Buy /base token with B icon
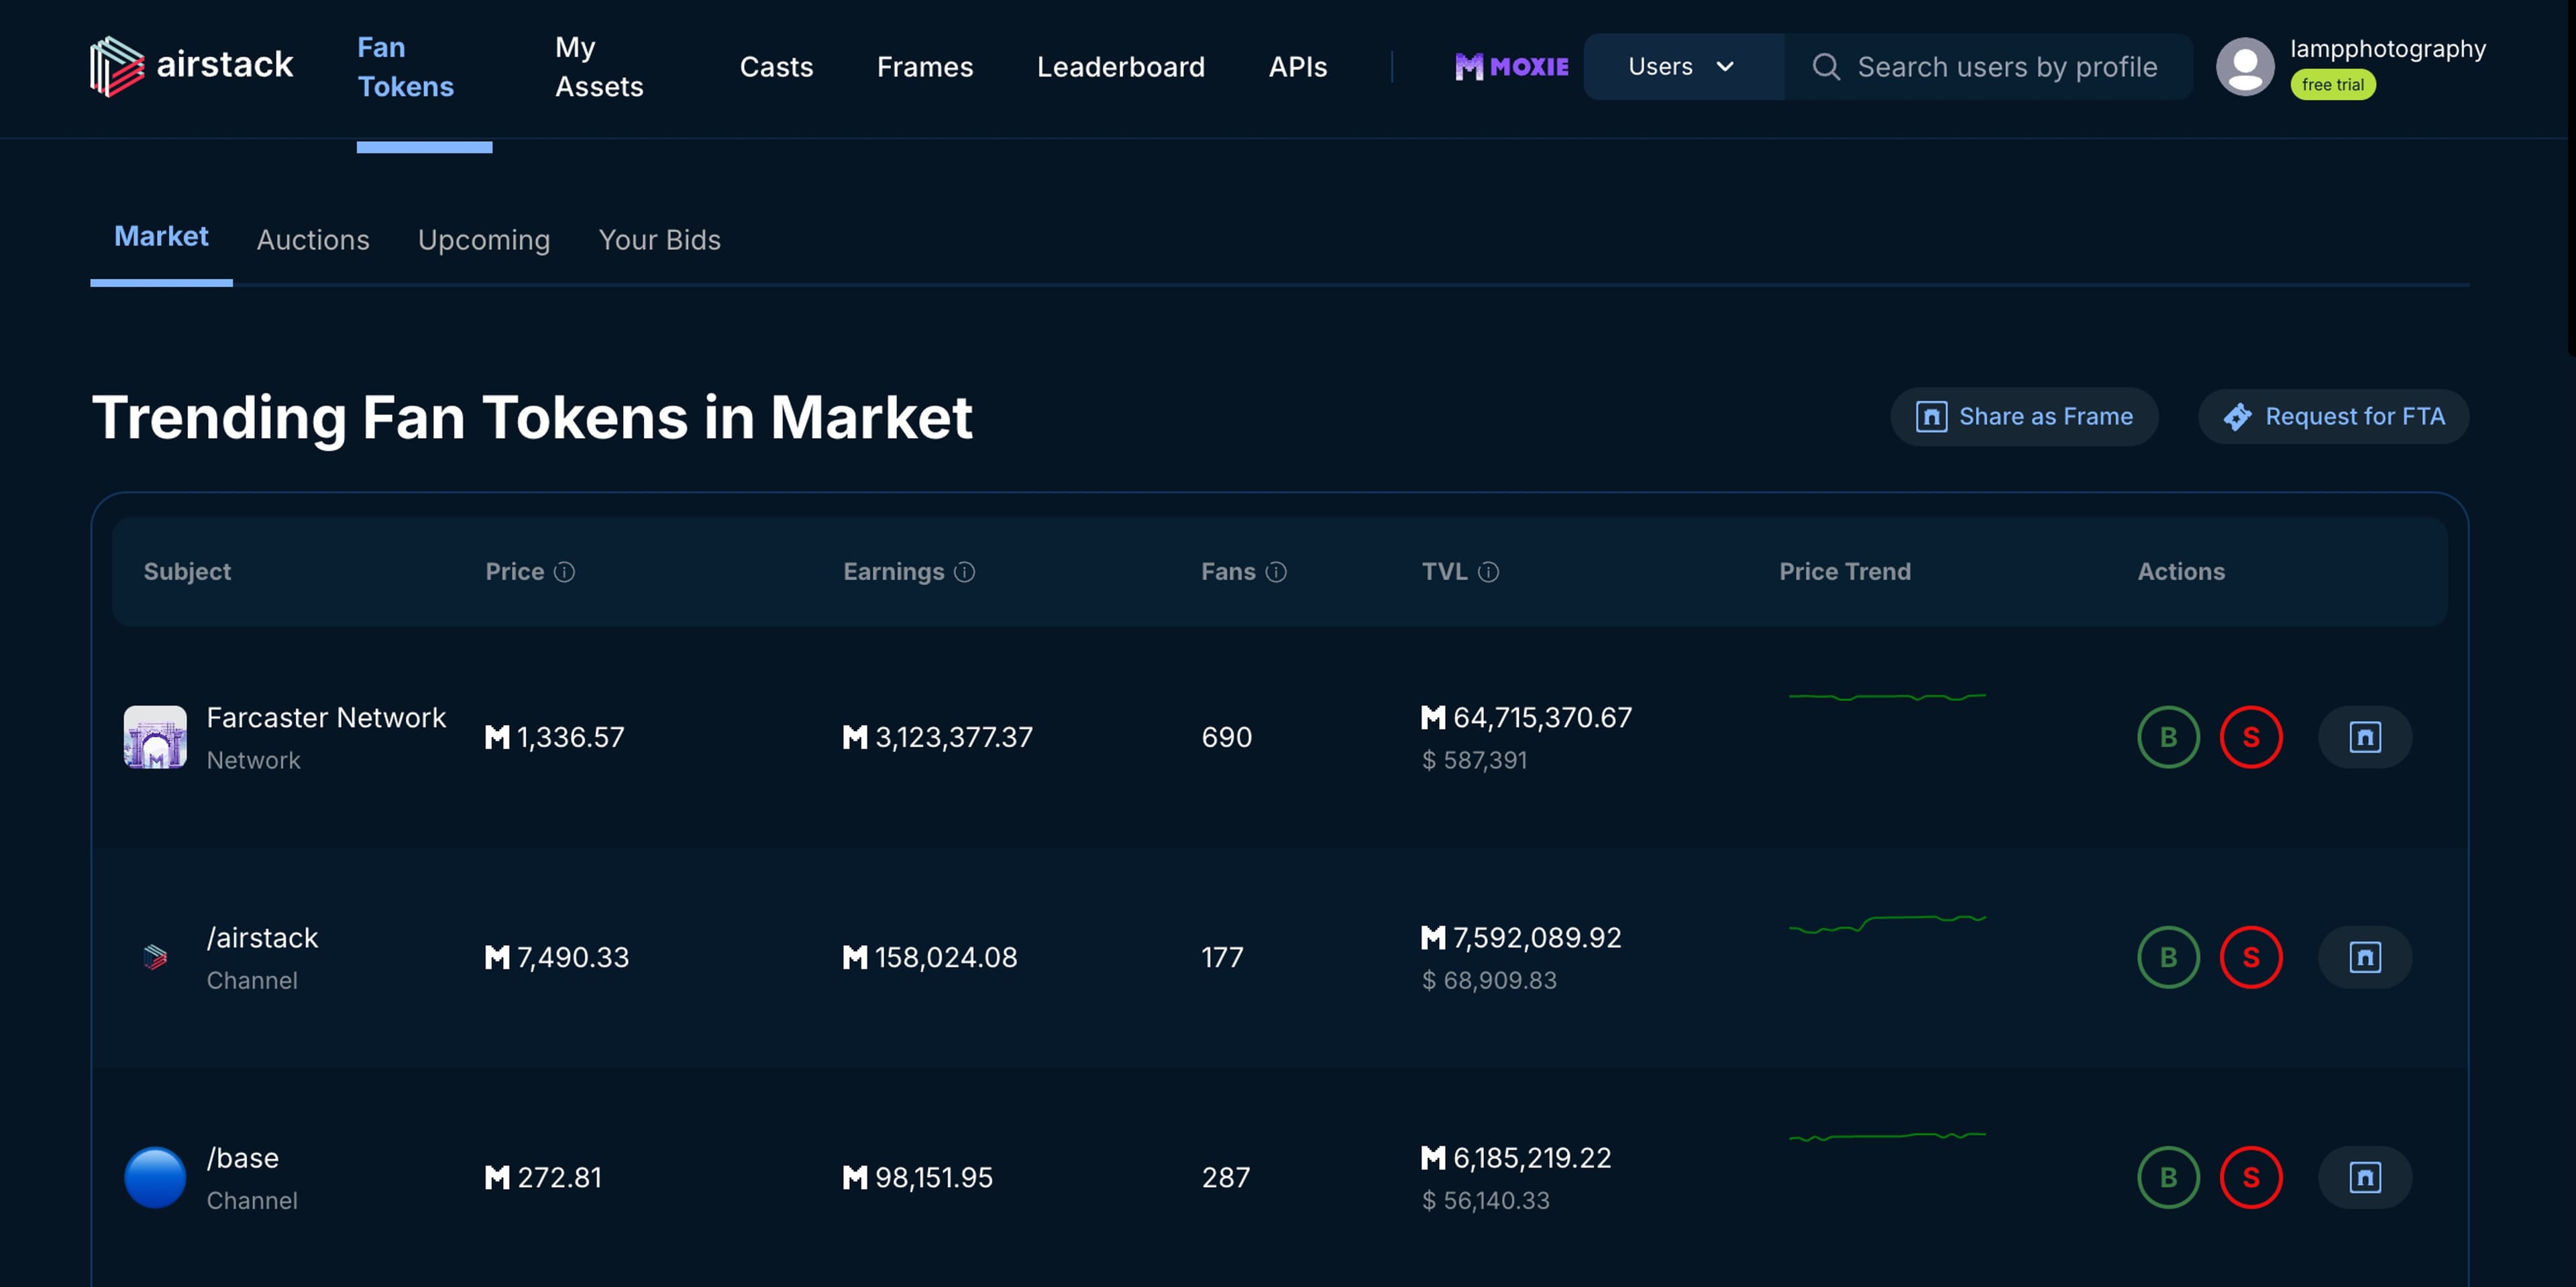The height and width of the screenshot is (1287, 2576). 2168,1177
